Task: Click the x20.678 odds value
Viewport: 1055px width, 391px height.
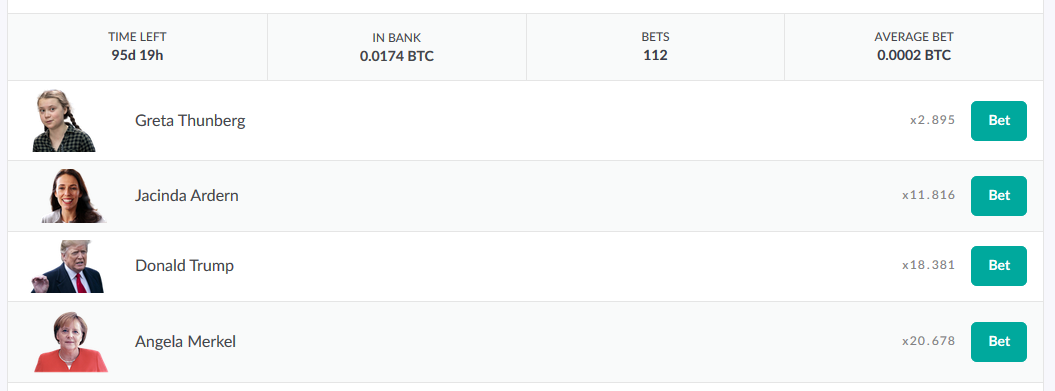Action: tap(929, 342)
